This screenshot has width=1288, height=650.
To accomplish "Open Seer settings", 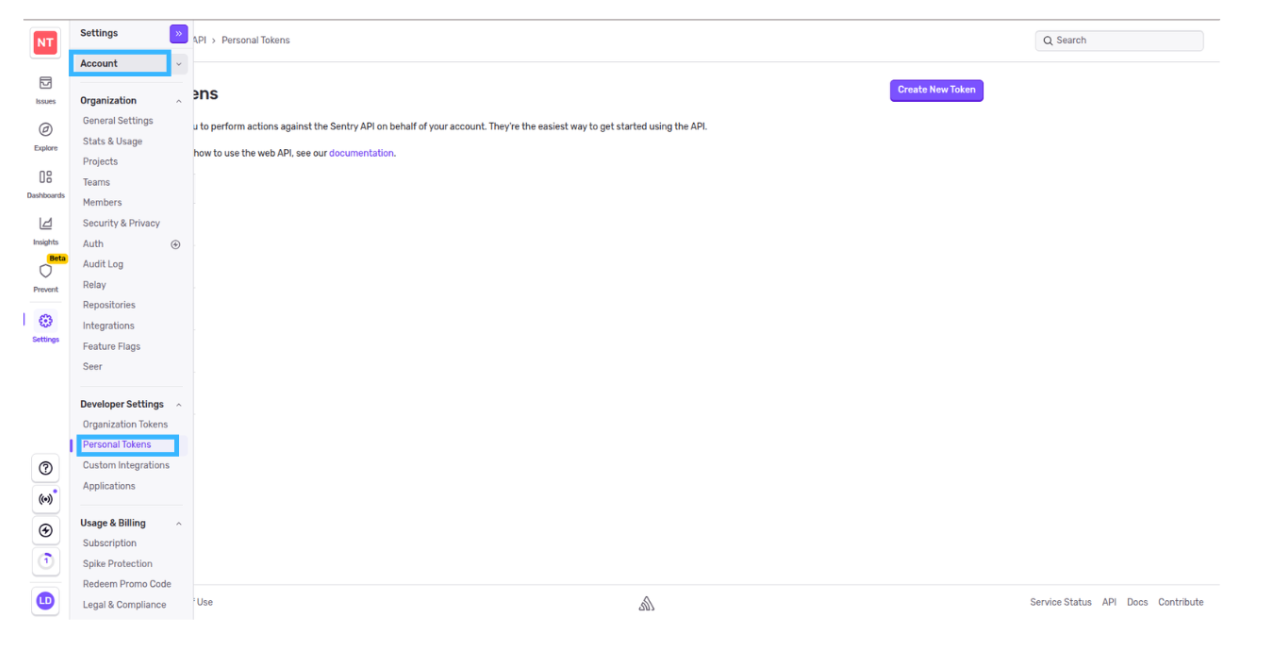I will pyautogui.click(x=92, y=367).
